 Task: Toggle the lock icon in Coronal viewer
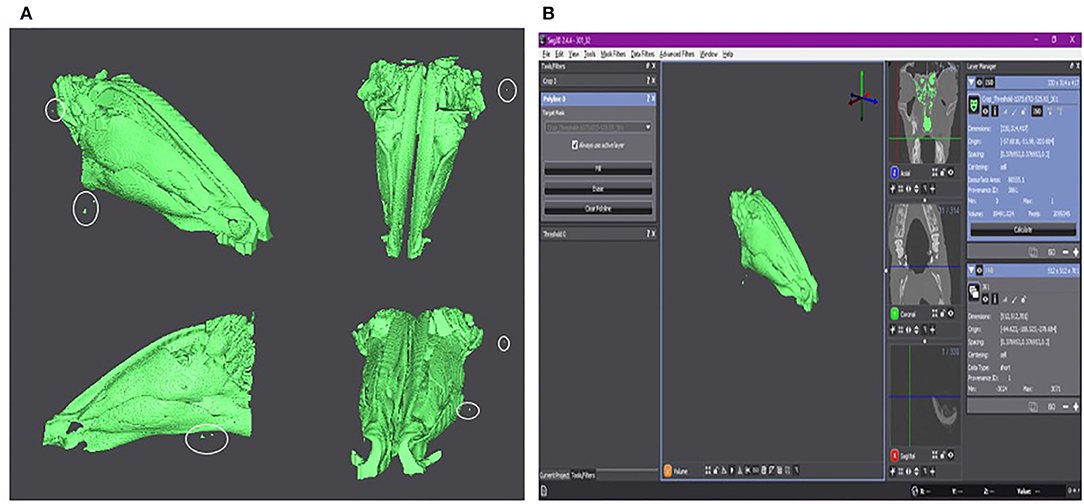tap(942, 314)
